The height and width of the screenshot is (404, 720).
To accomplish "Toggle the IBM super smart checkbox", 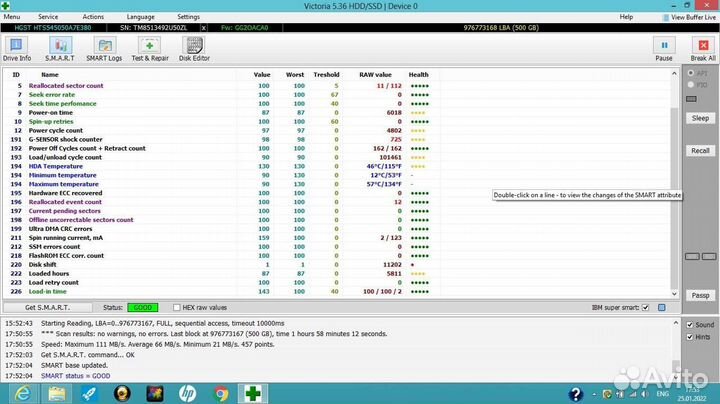I will [646, 307].
